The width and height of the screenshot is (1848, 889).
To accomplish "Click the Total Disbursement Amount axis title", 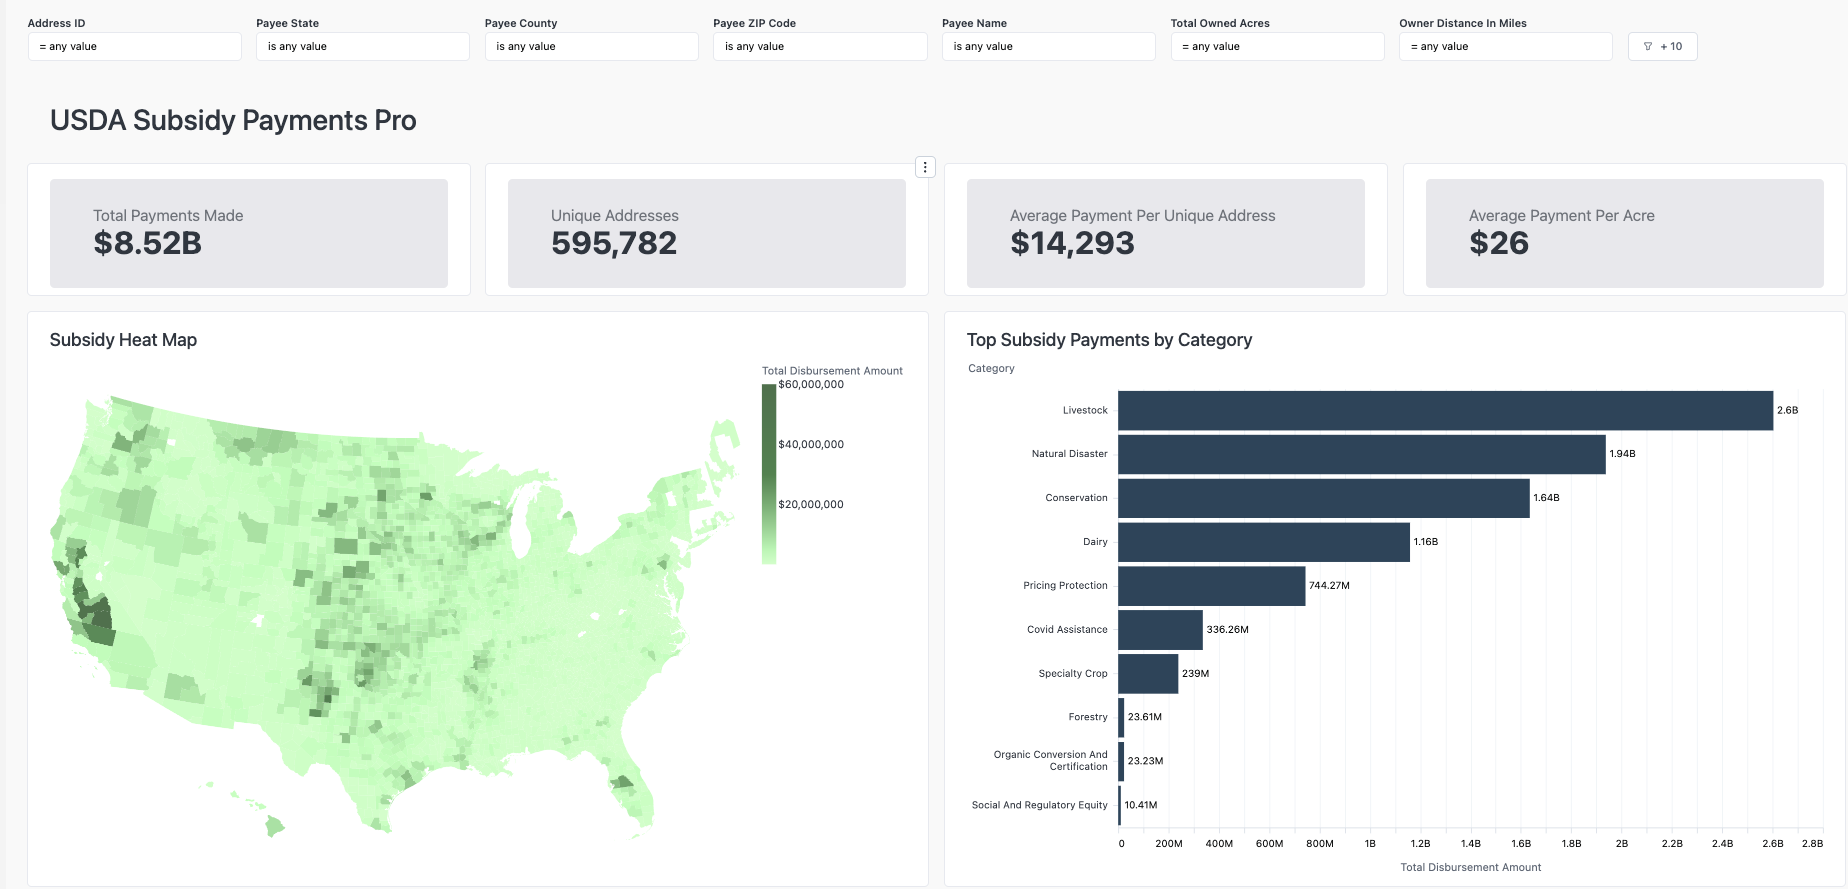I will 1470,867.
